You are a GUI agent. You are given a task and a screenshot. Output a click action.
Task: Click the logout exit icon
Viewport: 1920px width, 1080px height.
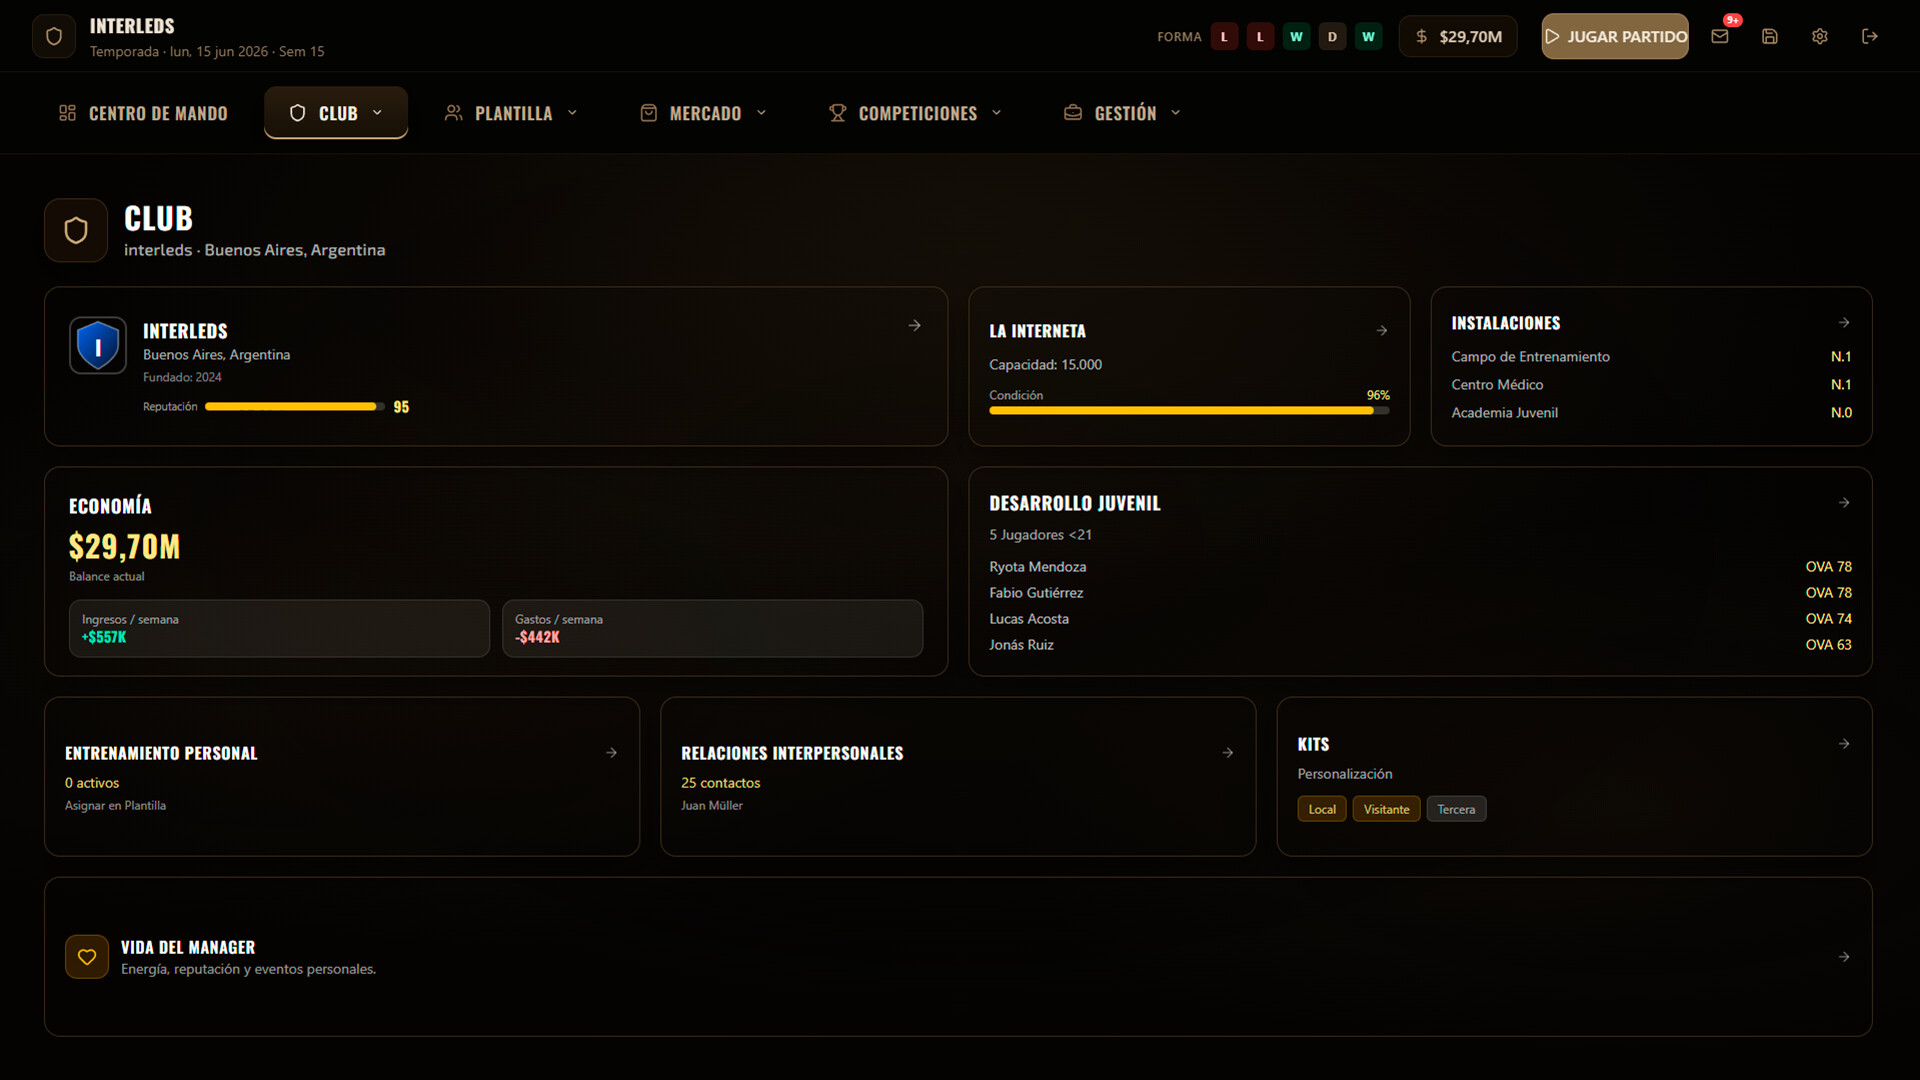click(1870, 36)
